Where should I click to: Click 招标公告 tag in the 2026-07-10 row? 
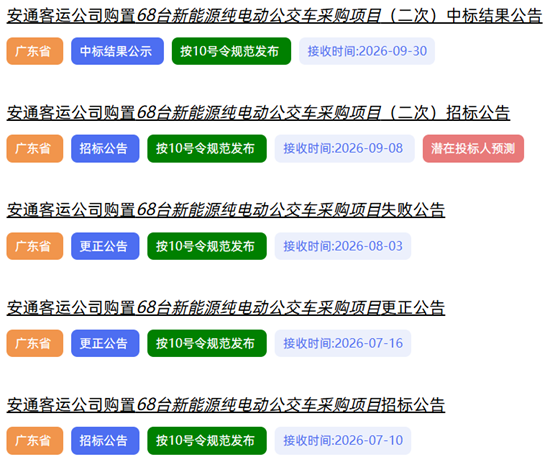pyautogui.click(x=105, y=441)
